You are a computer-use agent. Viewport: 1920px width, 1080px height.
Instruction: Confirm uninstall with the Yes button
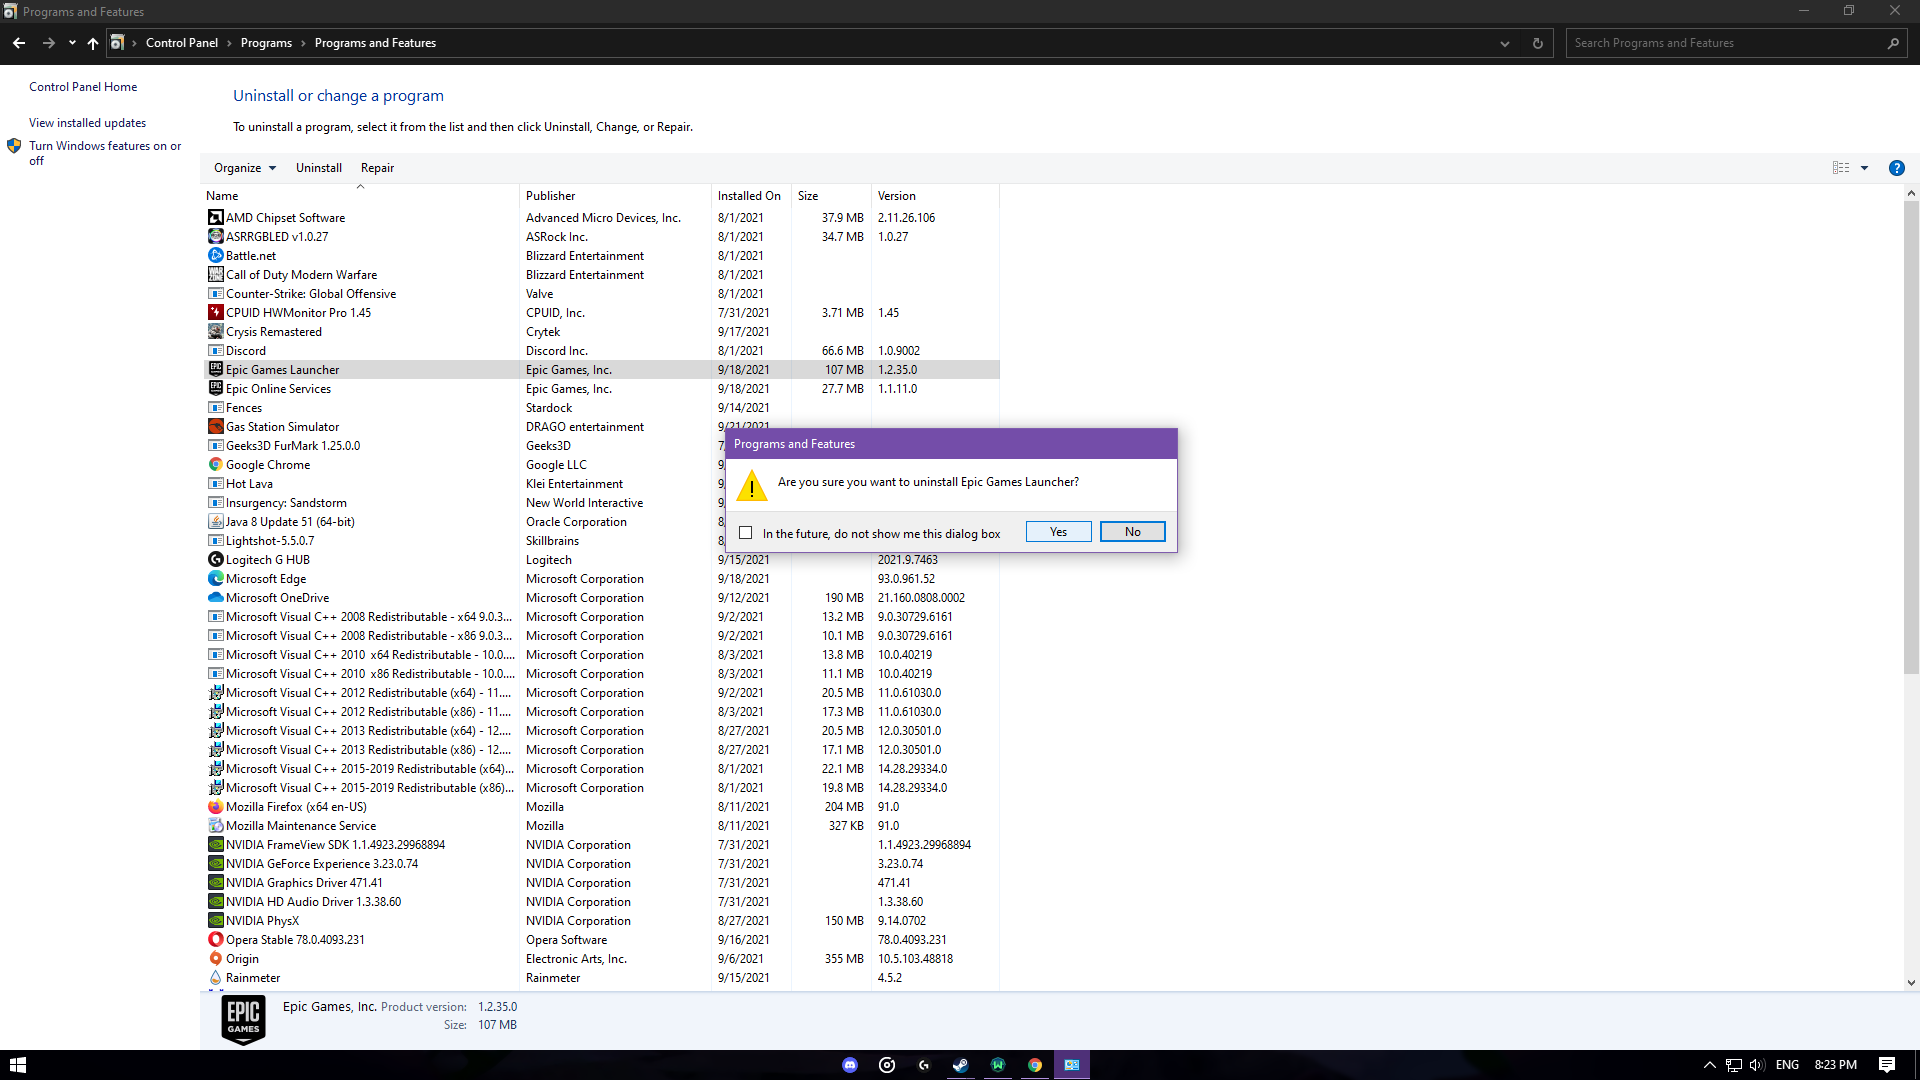tap(1058, 532)
